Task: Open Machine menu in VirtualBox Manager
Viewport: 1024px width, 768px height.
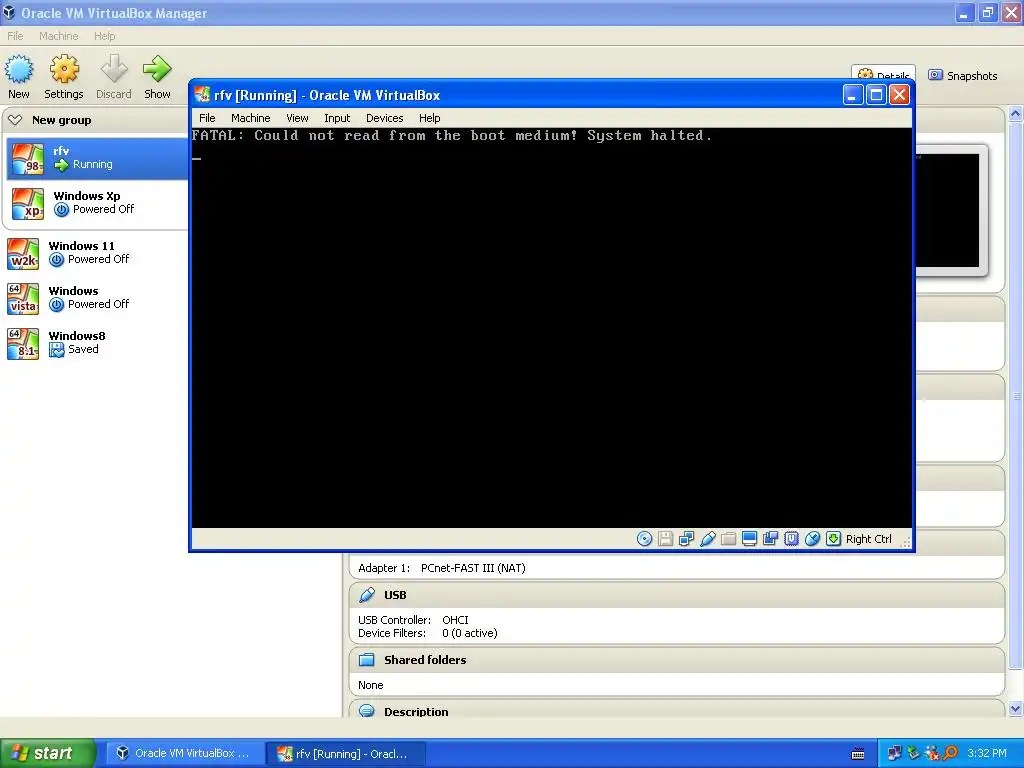Action: point(59,36)
